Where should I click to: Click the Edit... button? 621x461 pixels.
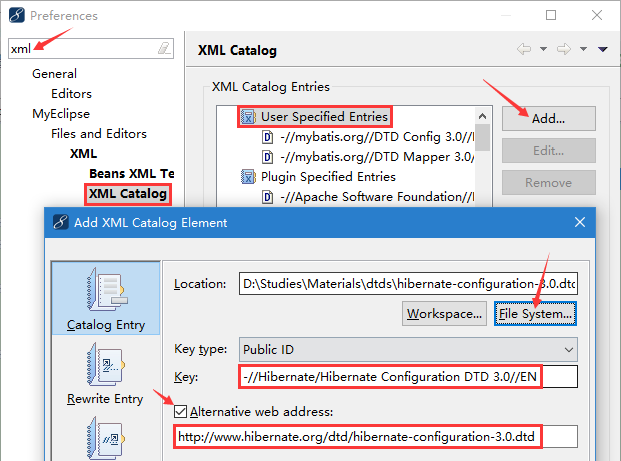point(549,150)
